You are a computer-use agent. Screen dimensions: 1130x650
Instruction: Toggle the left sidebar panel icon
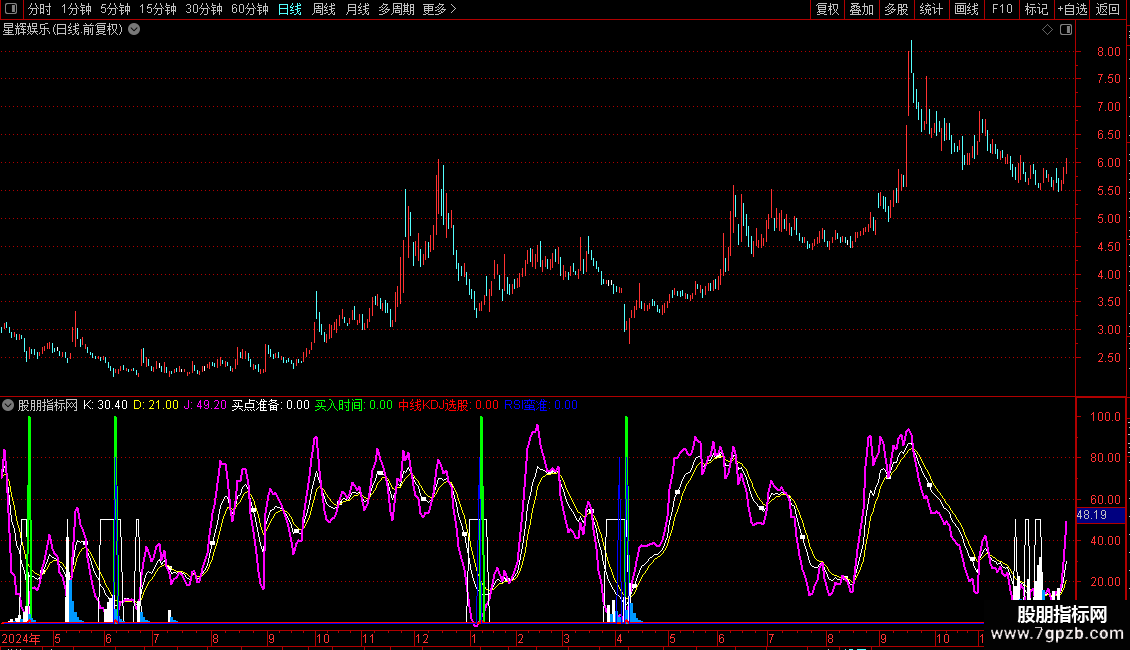coord(11,9)
